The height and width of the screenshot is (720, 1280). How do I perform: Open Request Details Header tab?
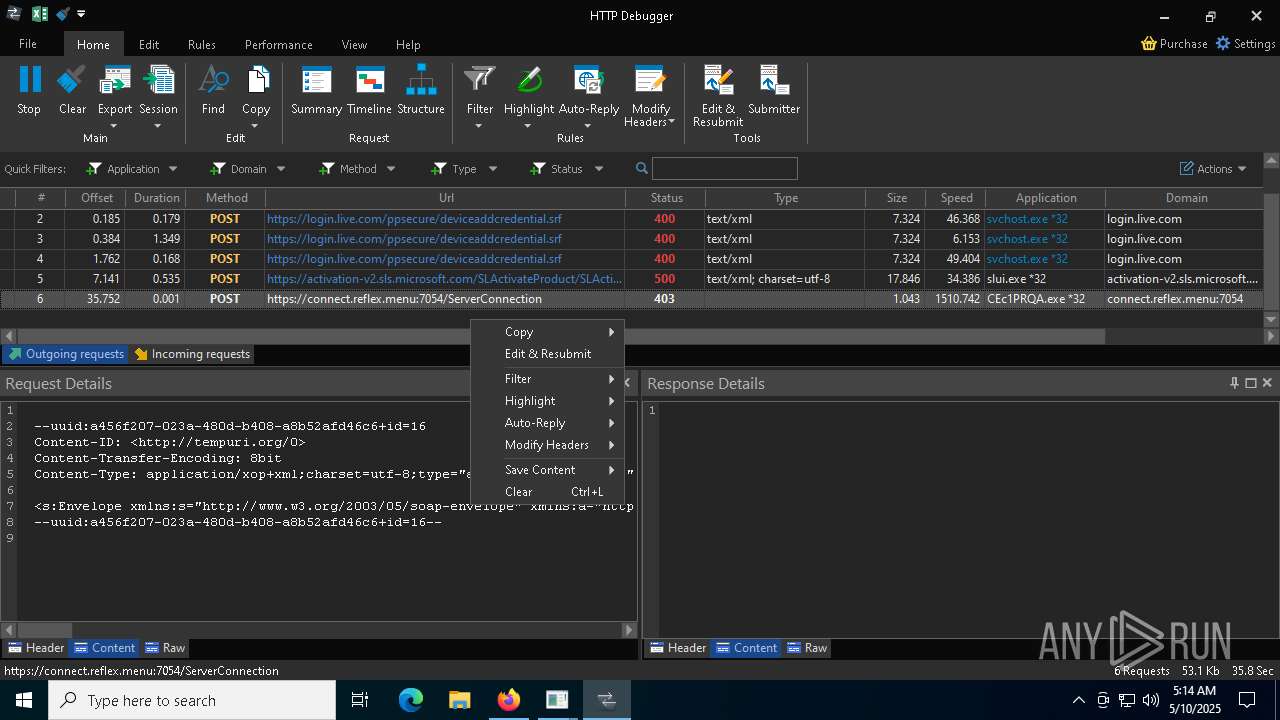35,648
